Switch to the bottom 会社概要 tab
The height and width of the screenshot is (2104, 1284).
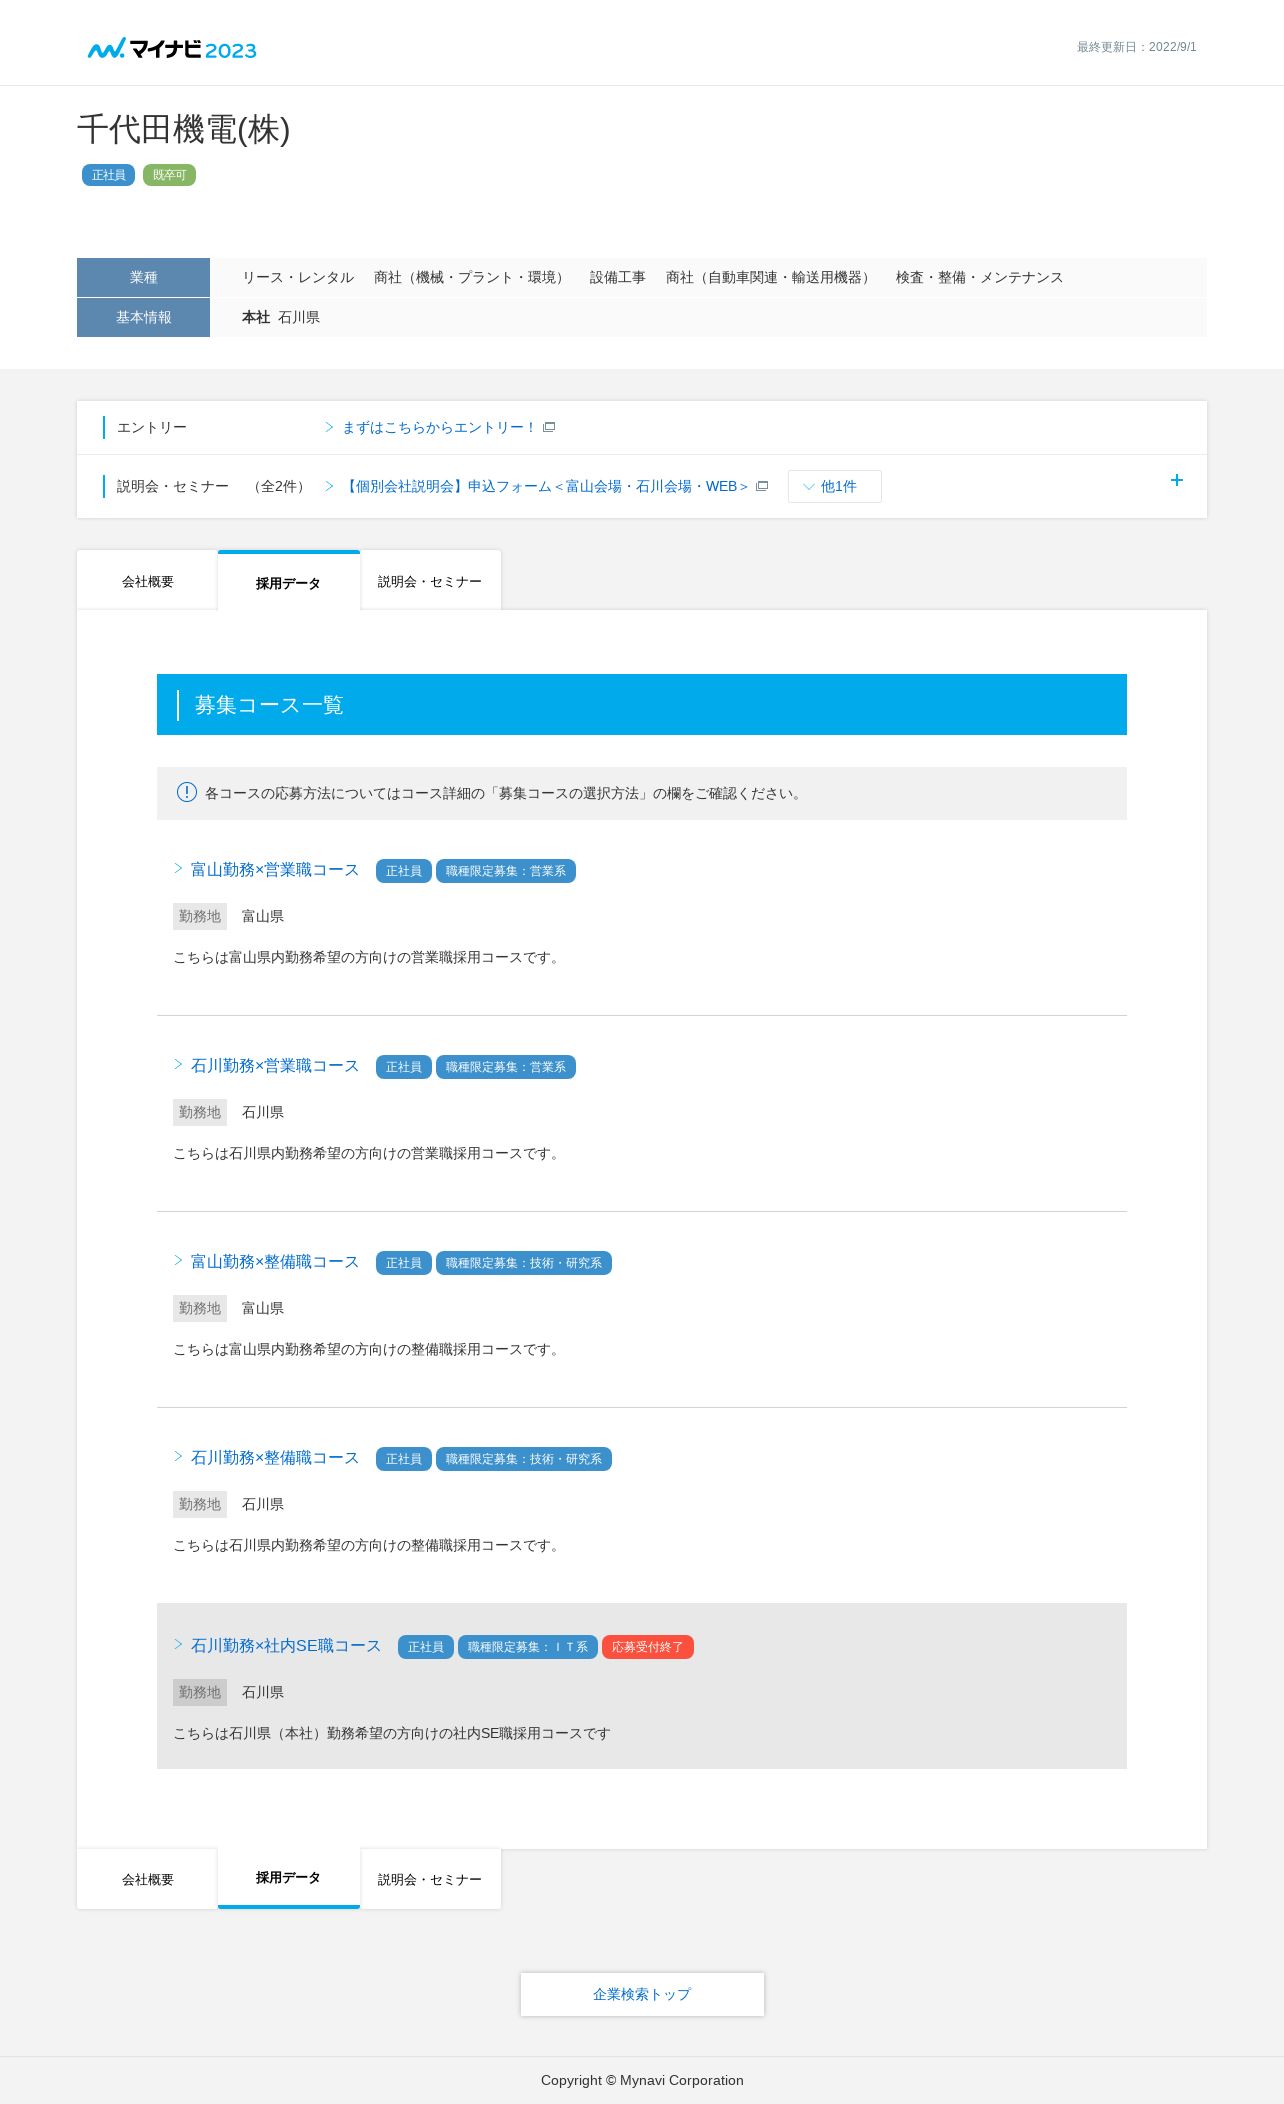147,1879
